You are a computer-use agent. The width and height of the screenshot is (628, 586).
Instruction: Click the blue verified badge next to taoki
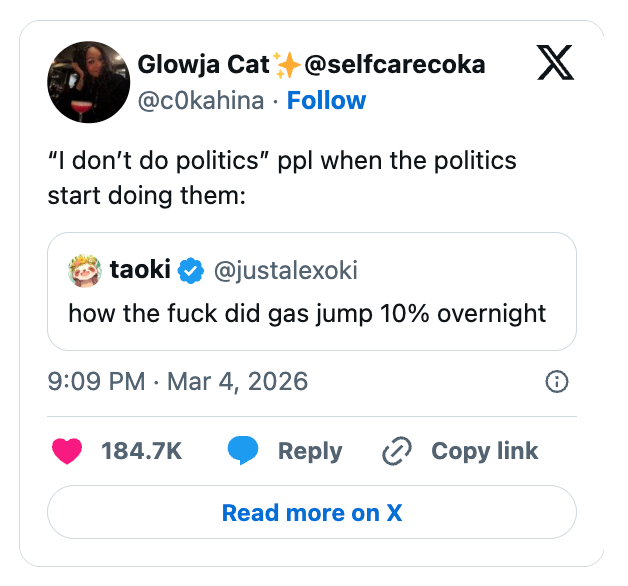191,270
